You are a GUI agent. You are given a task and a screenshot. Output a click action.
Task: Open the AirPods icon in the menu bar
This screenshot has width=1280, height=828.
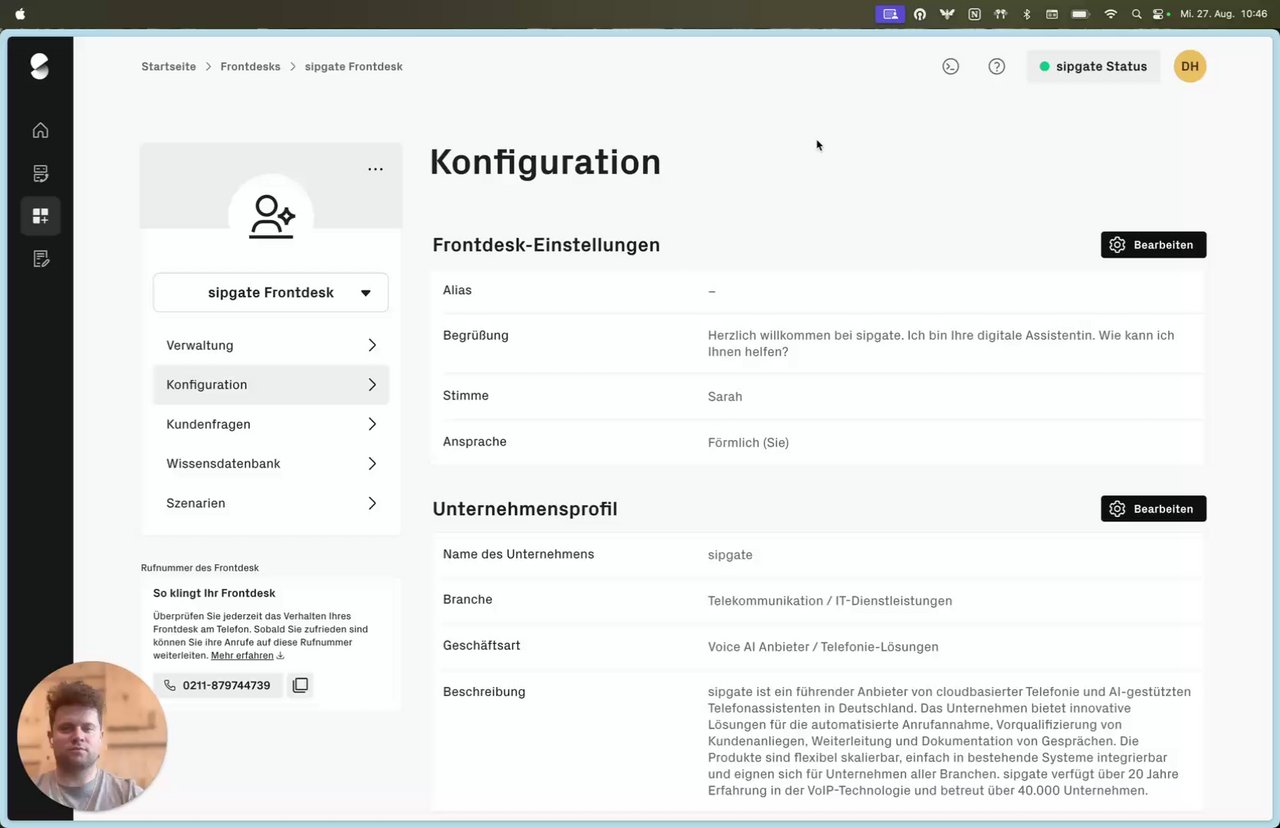1001,14
